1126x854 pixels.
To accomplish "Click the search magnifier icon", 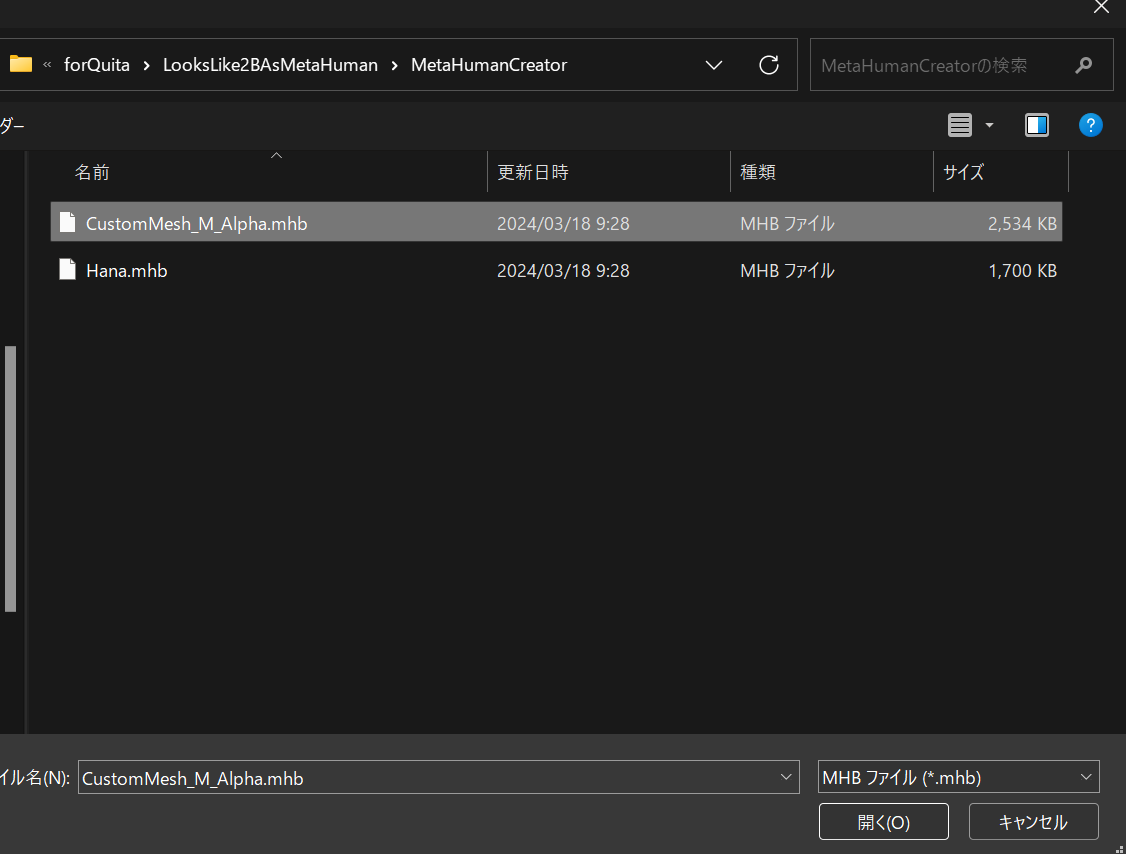I will (x=1084, y=64).
